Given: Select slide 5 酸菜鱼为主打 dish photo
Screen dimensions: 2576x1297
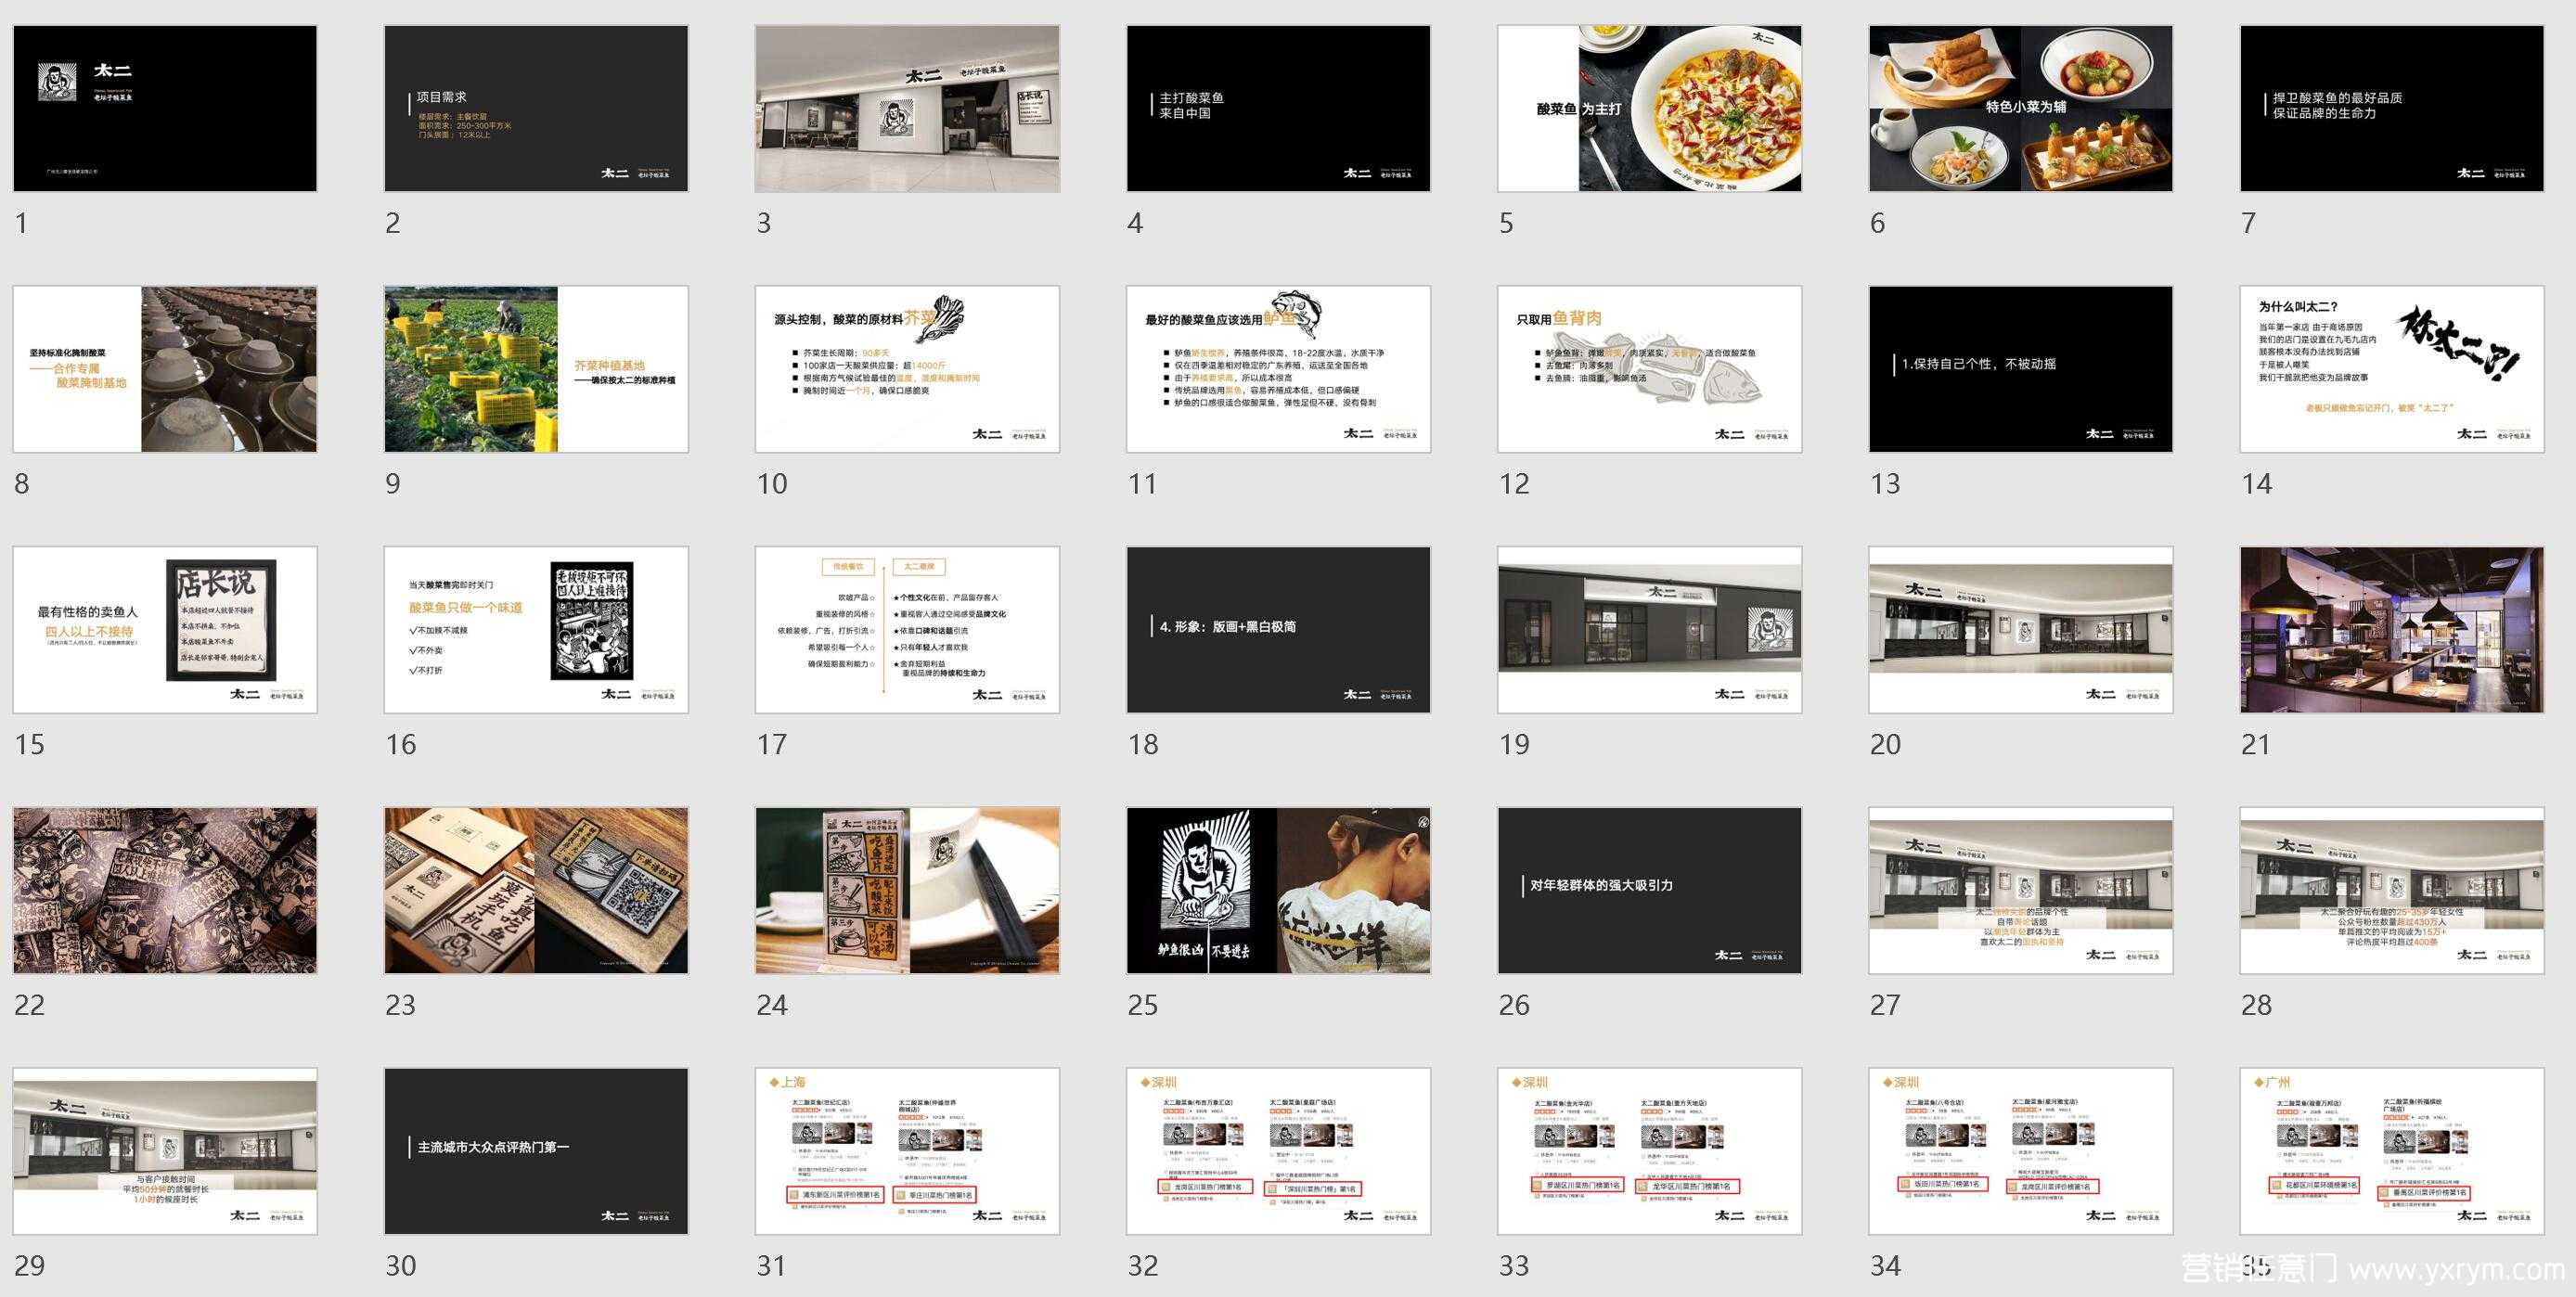Looking at the screenshot, I should click(1649, 108).
